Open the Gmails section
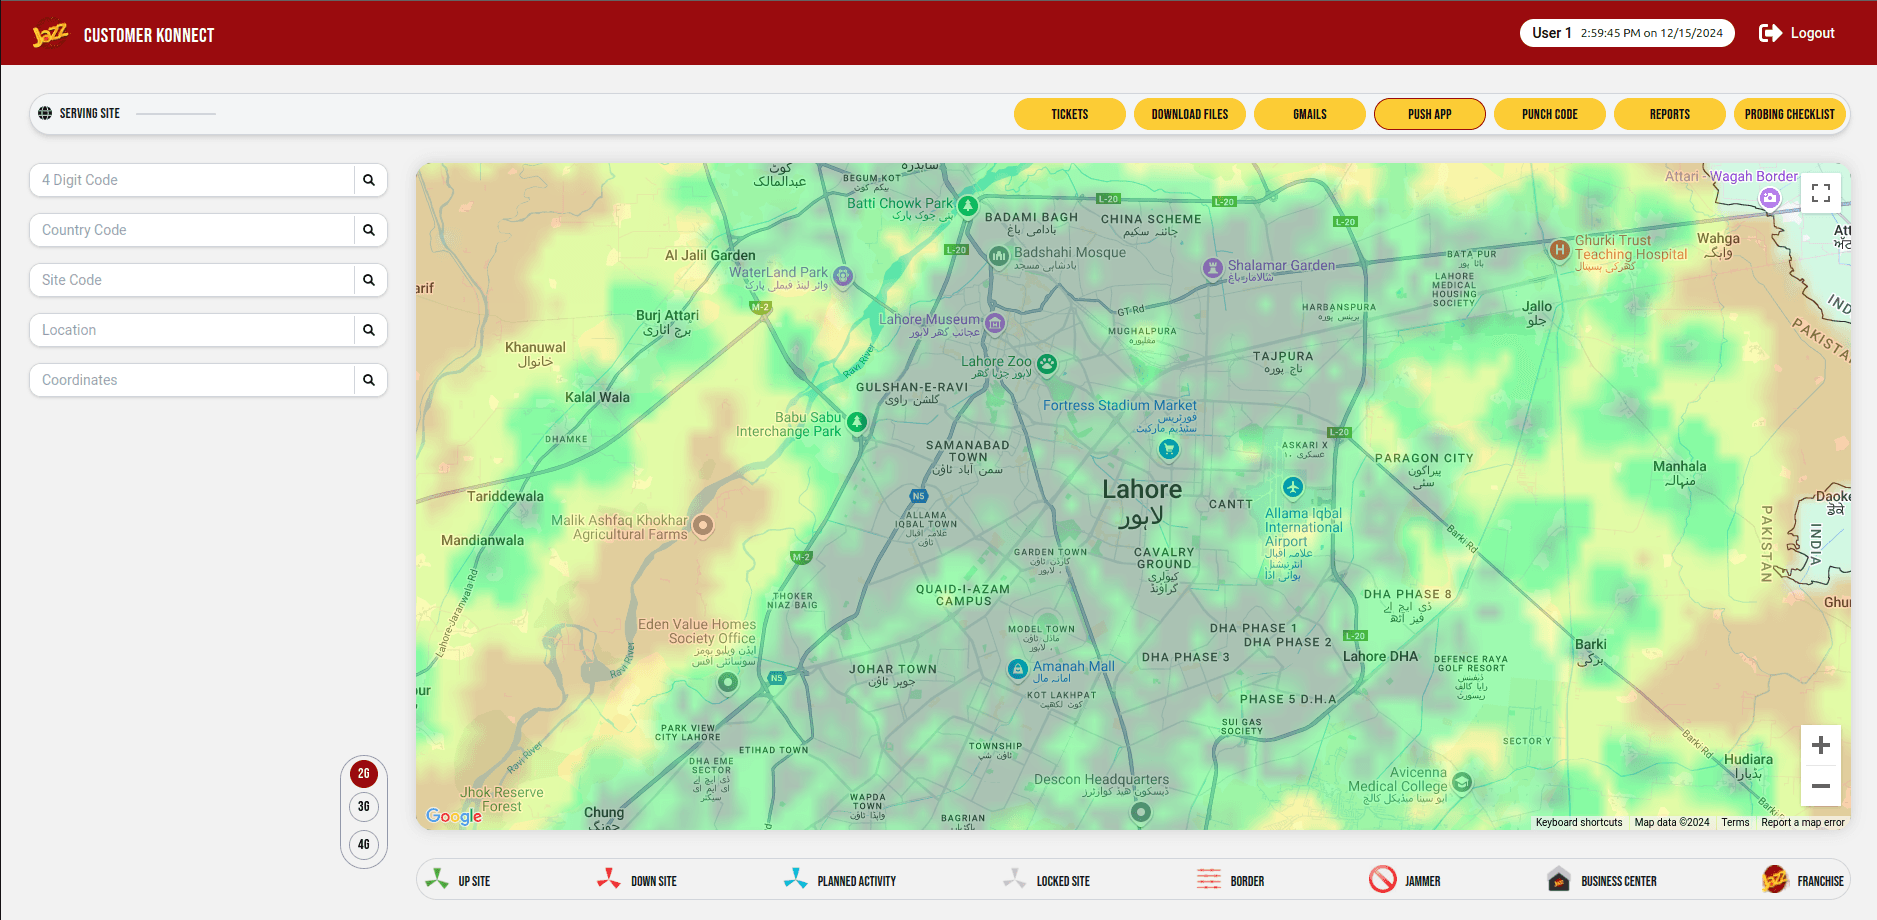The height and width of the screenshot is (920, 1877). click(1310, 114)
